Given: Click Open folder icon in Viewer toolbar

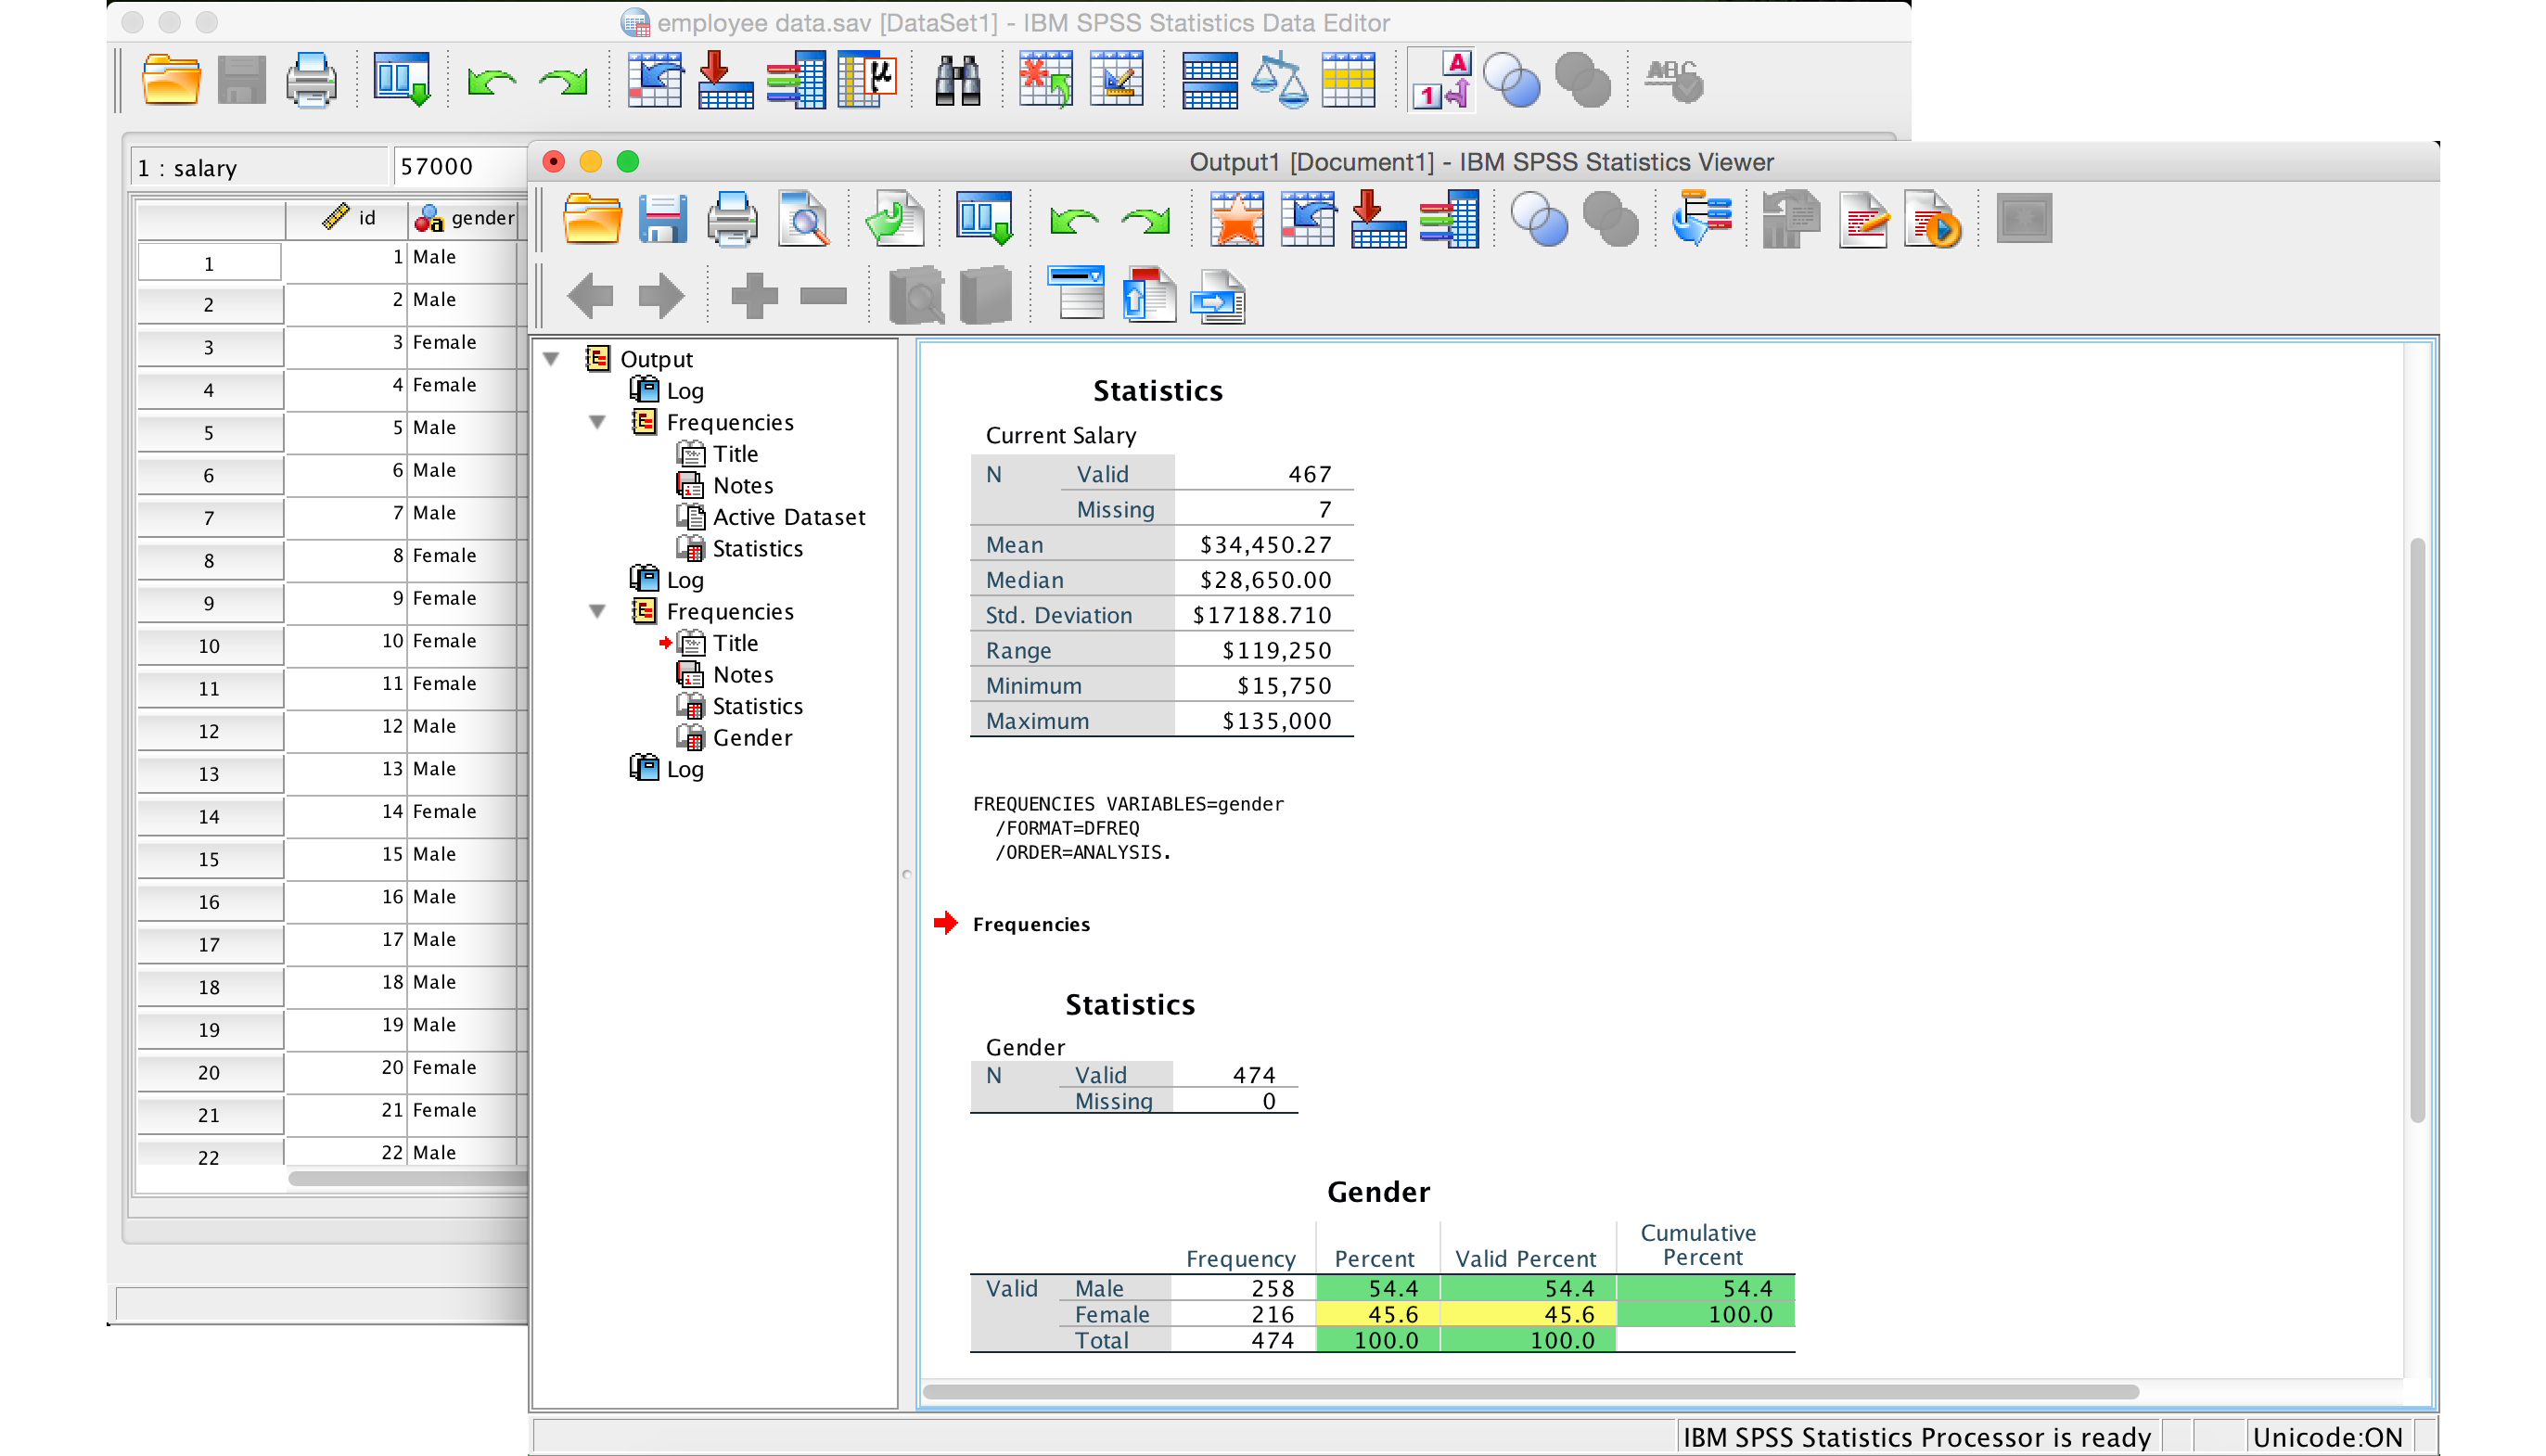Looking at the screenshot, I should tap(592, 218).
